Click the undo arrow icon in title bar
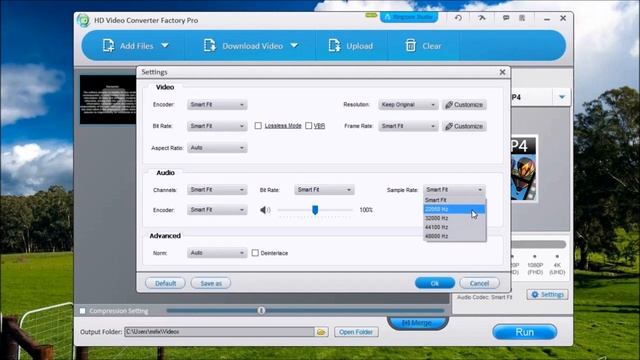 click(458, 18)
